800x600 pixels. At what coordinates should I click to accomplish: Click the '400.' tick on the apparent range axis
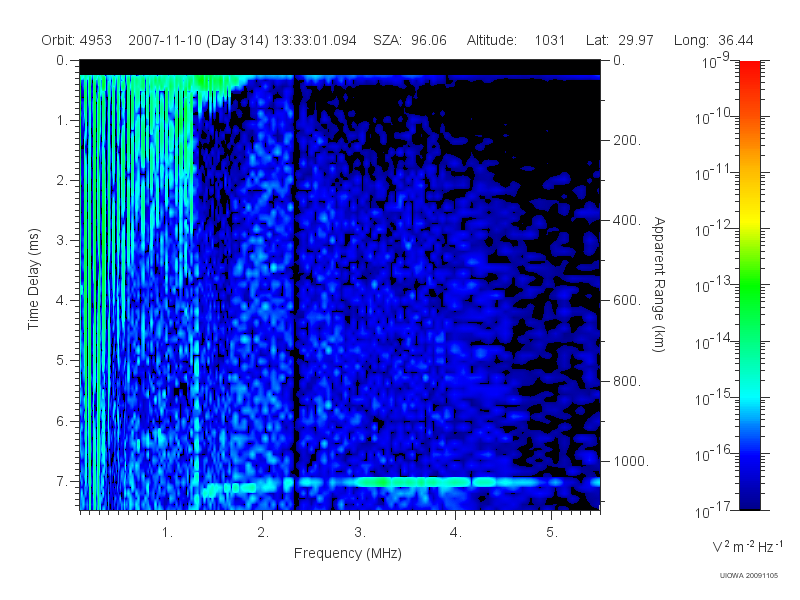627,220
